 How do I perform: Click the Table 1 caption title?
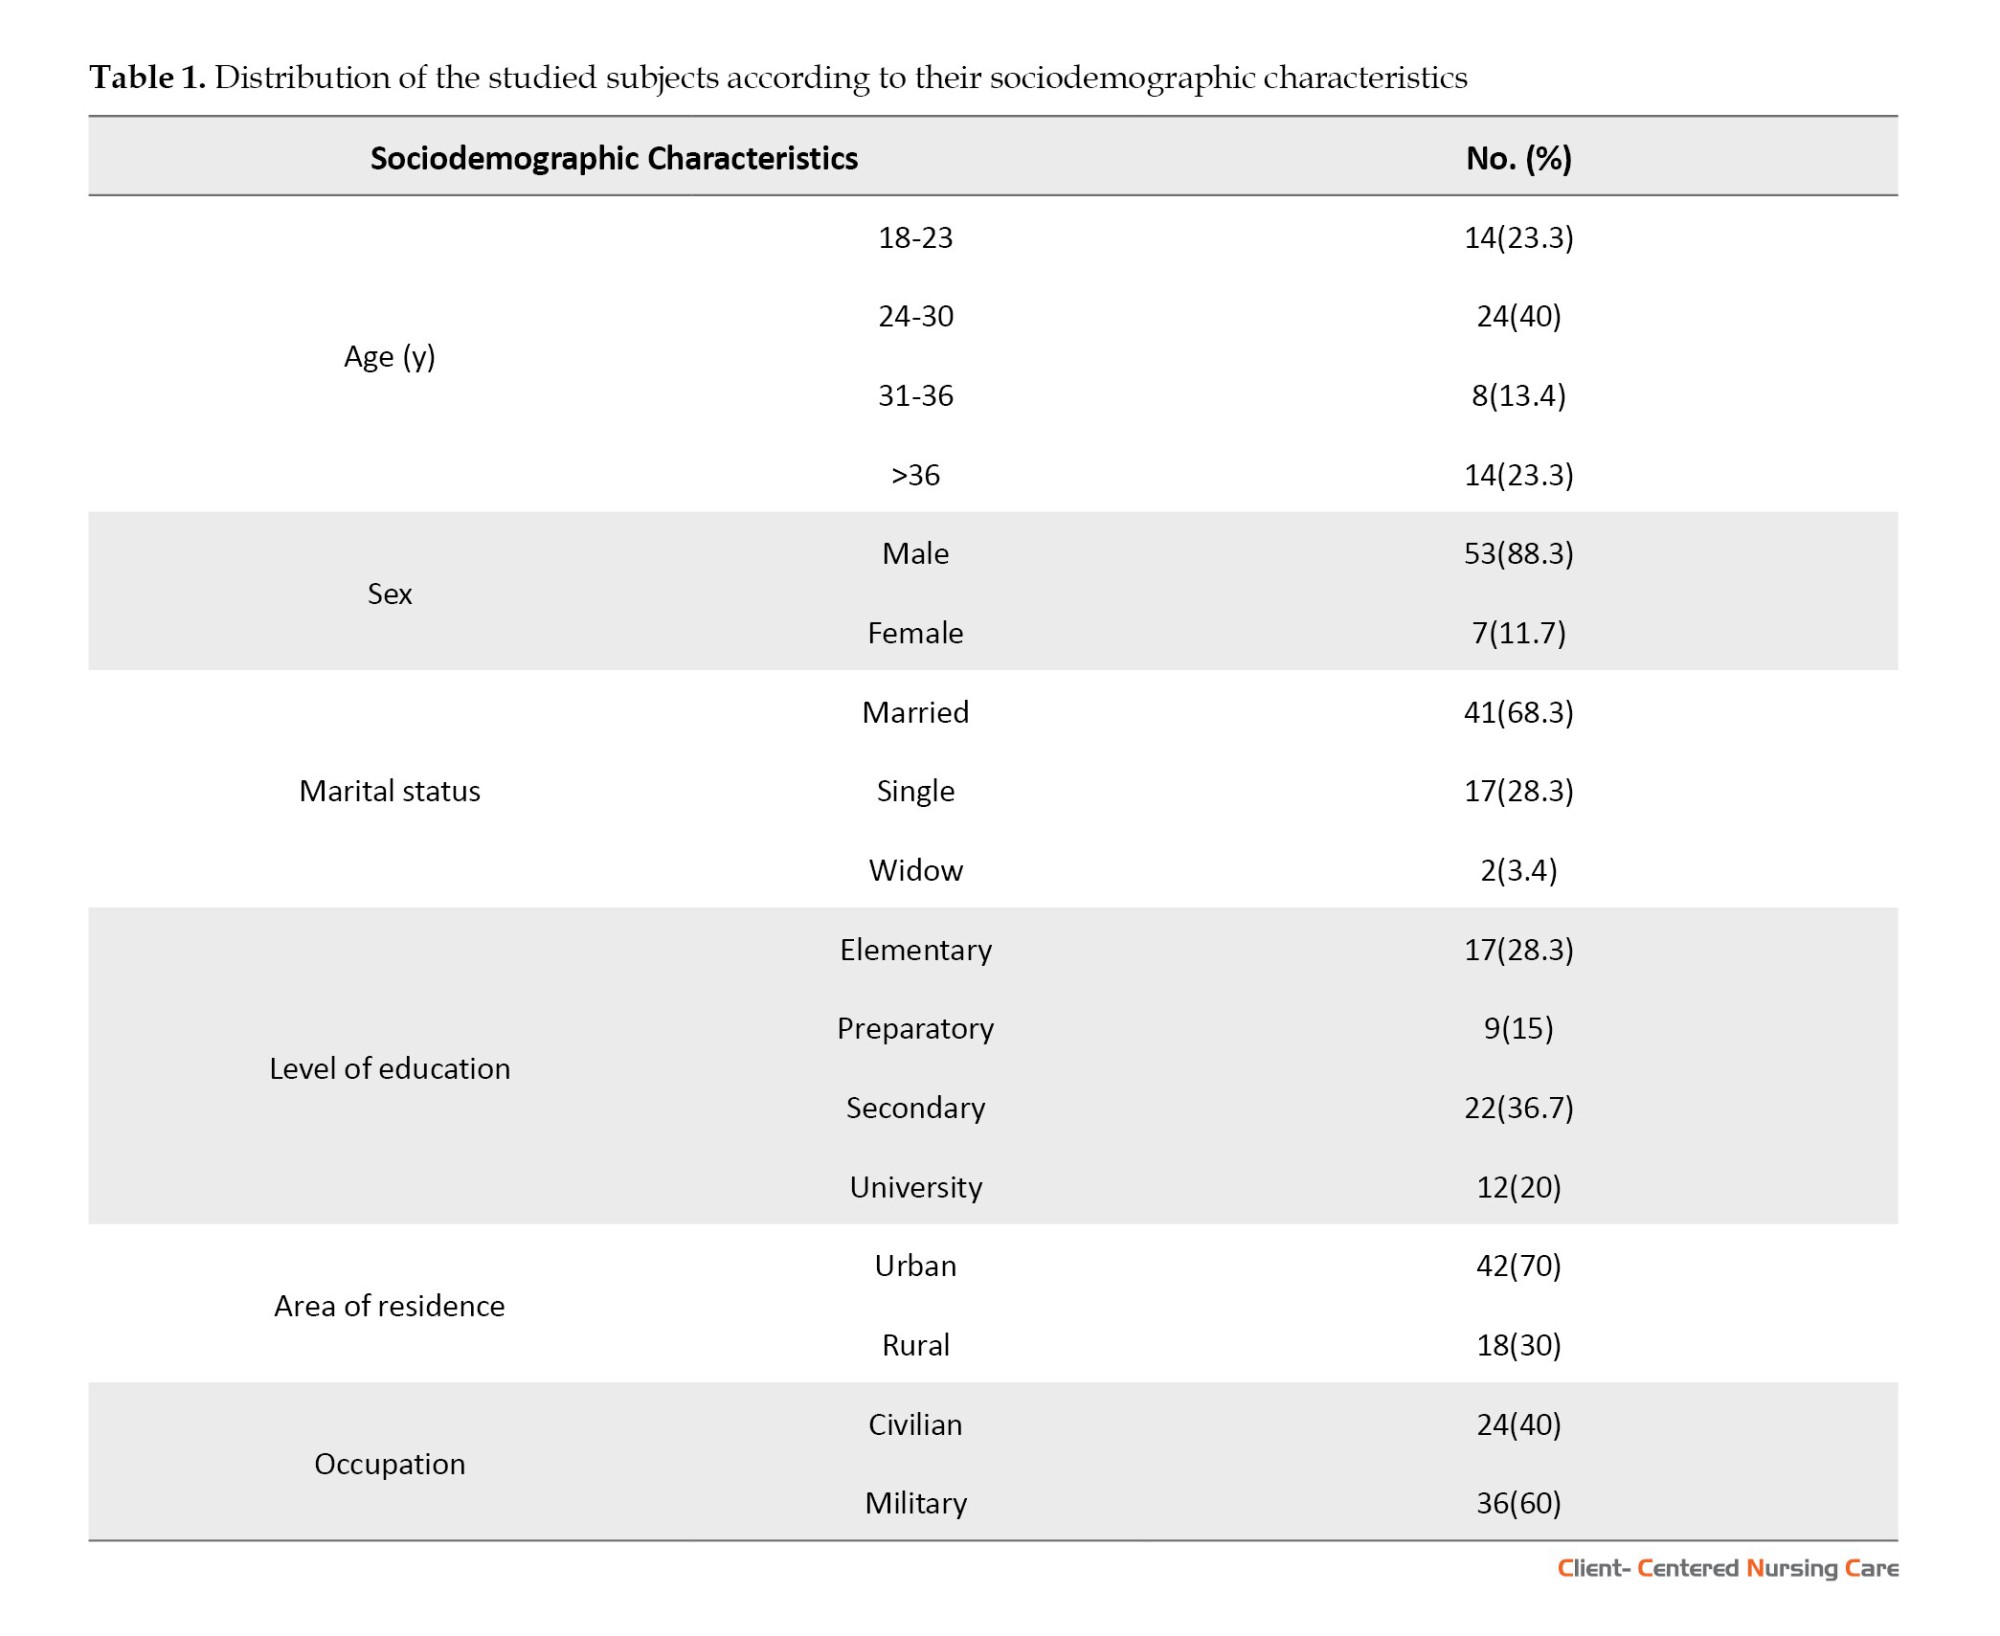pos(778,78)
